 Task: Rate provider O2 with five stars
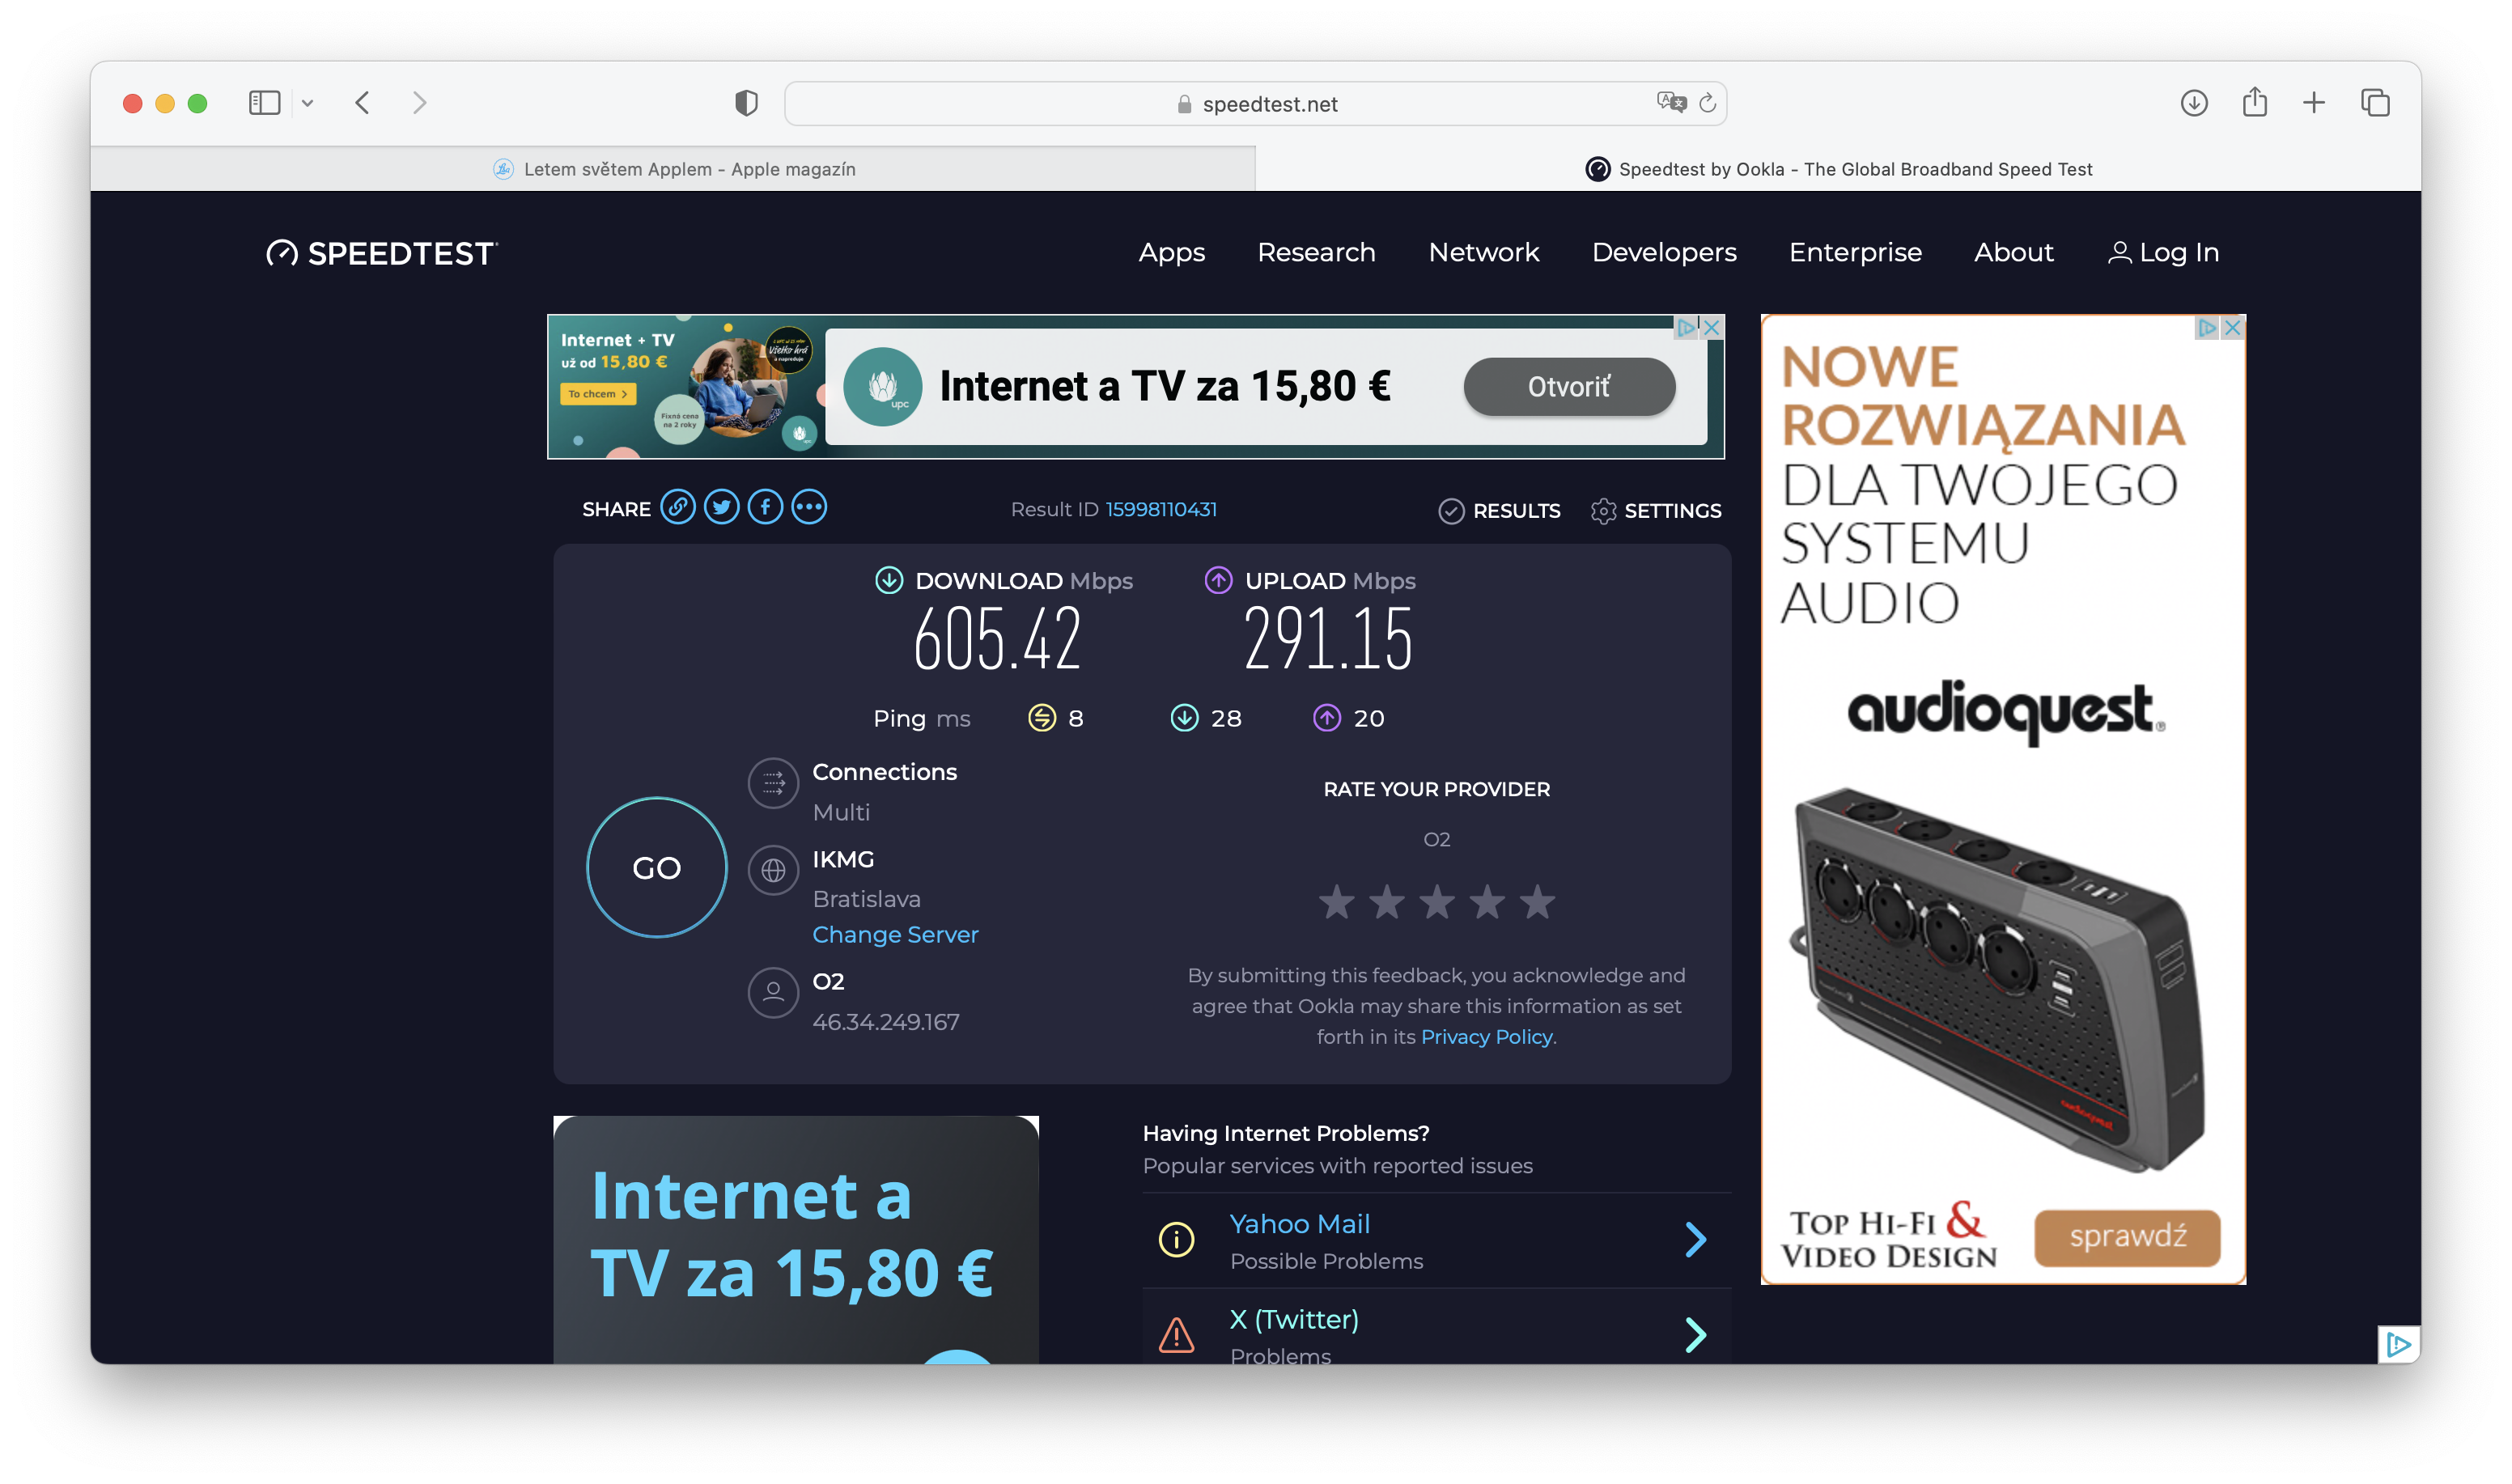pyautogui.click(x=1537, y=902)
